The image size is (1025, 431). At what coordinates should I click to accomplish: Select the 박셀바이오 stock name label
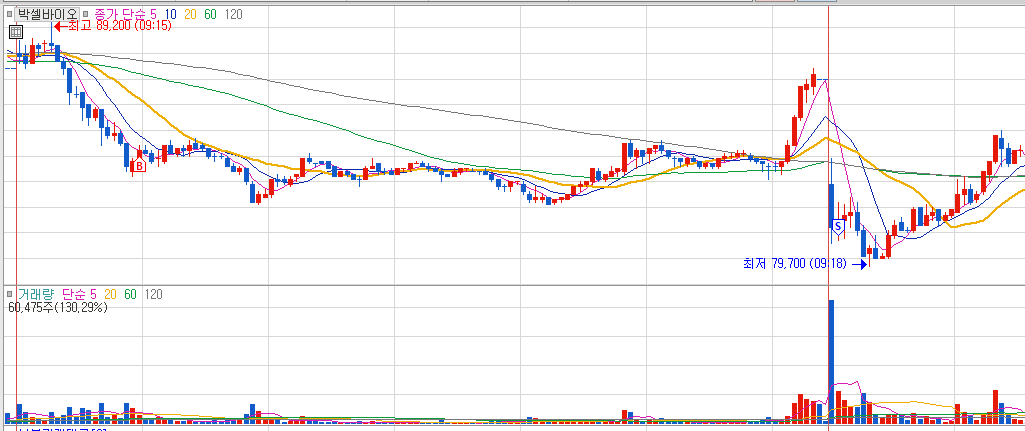tap(47, 13)
